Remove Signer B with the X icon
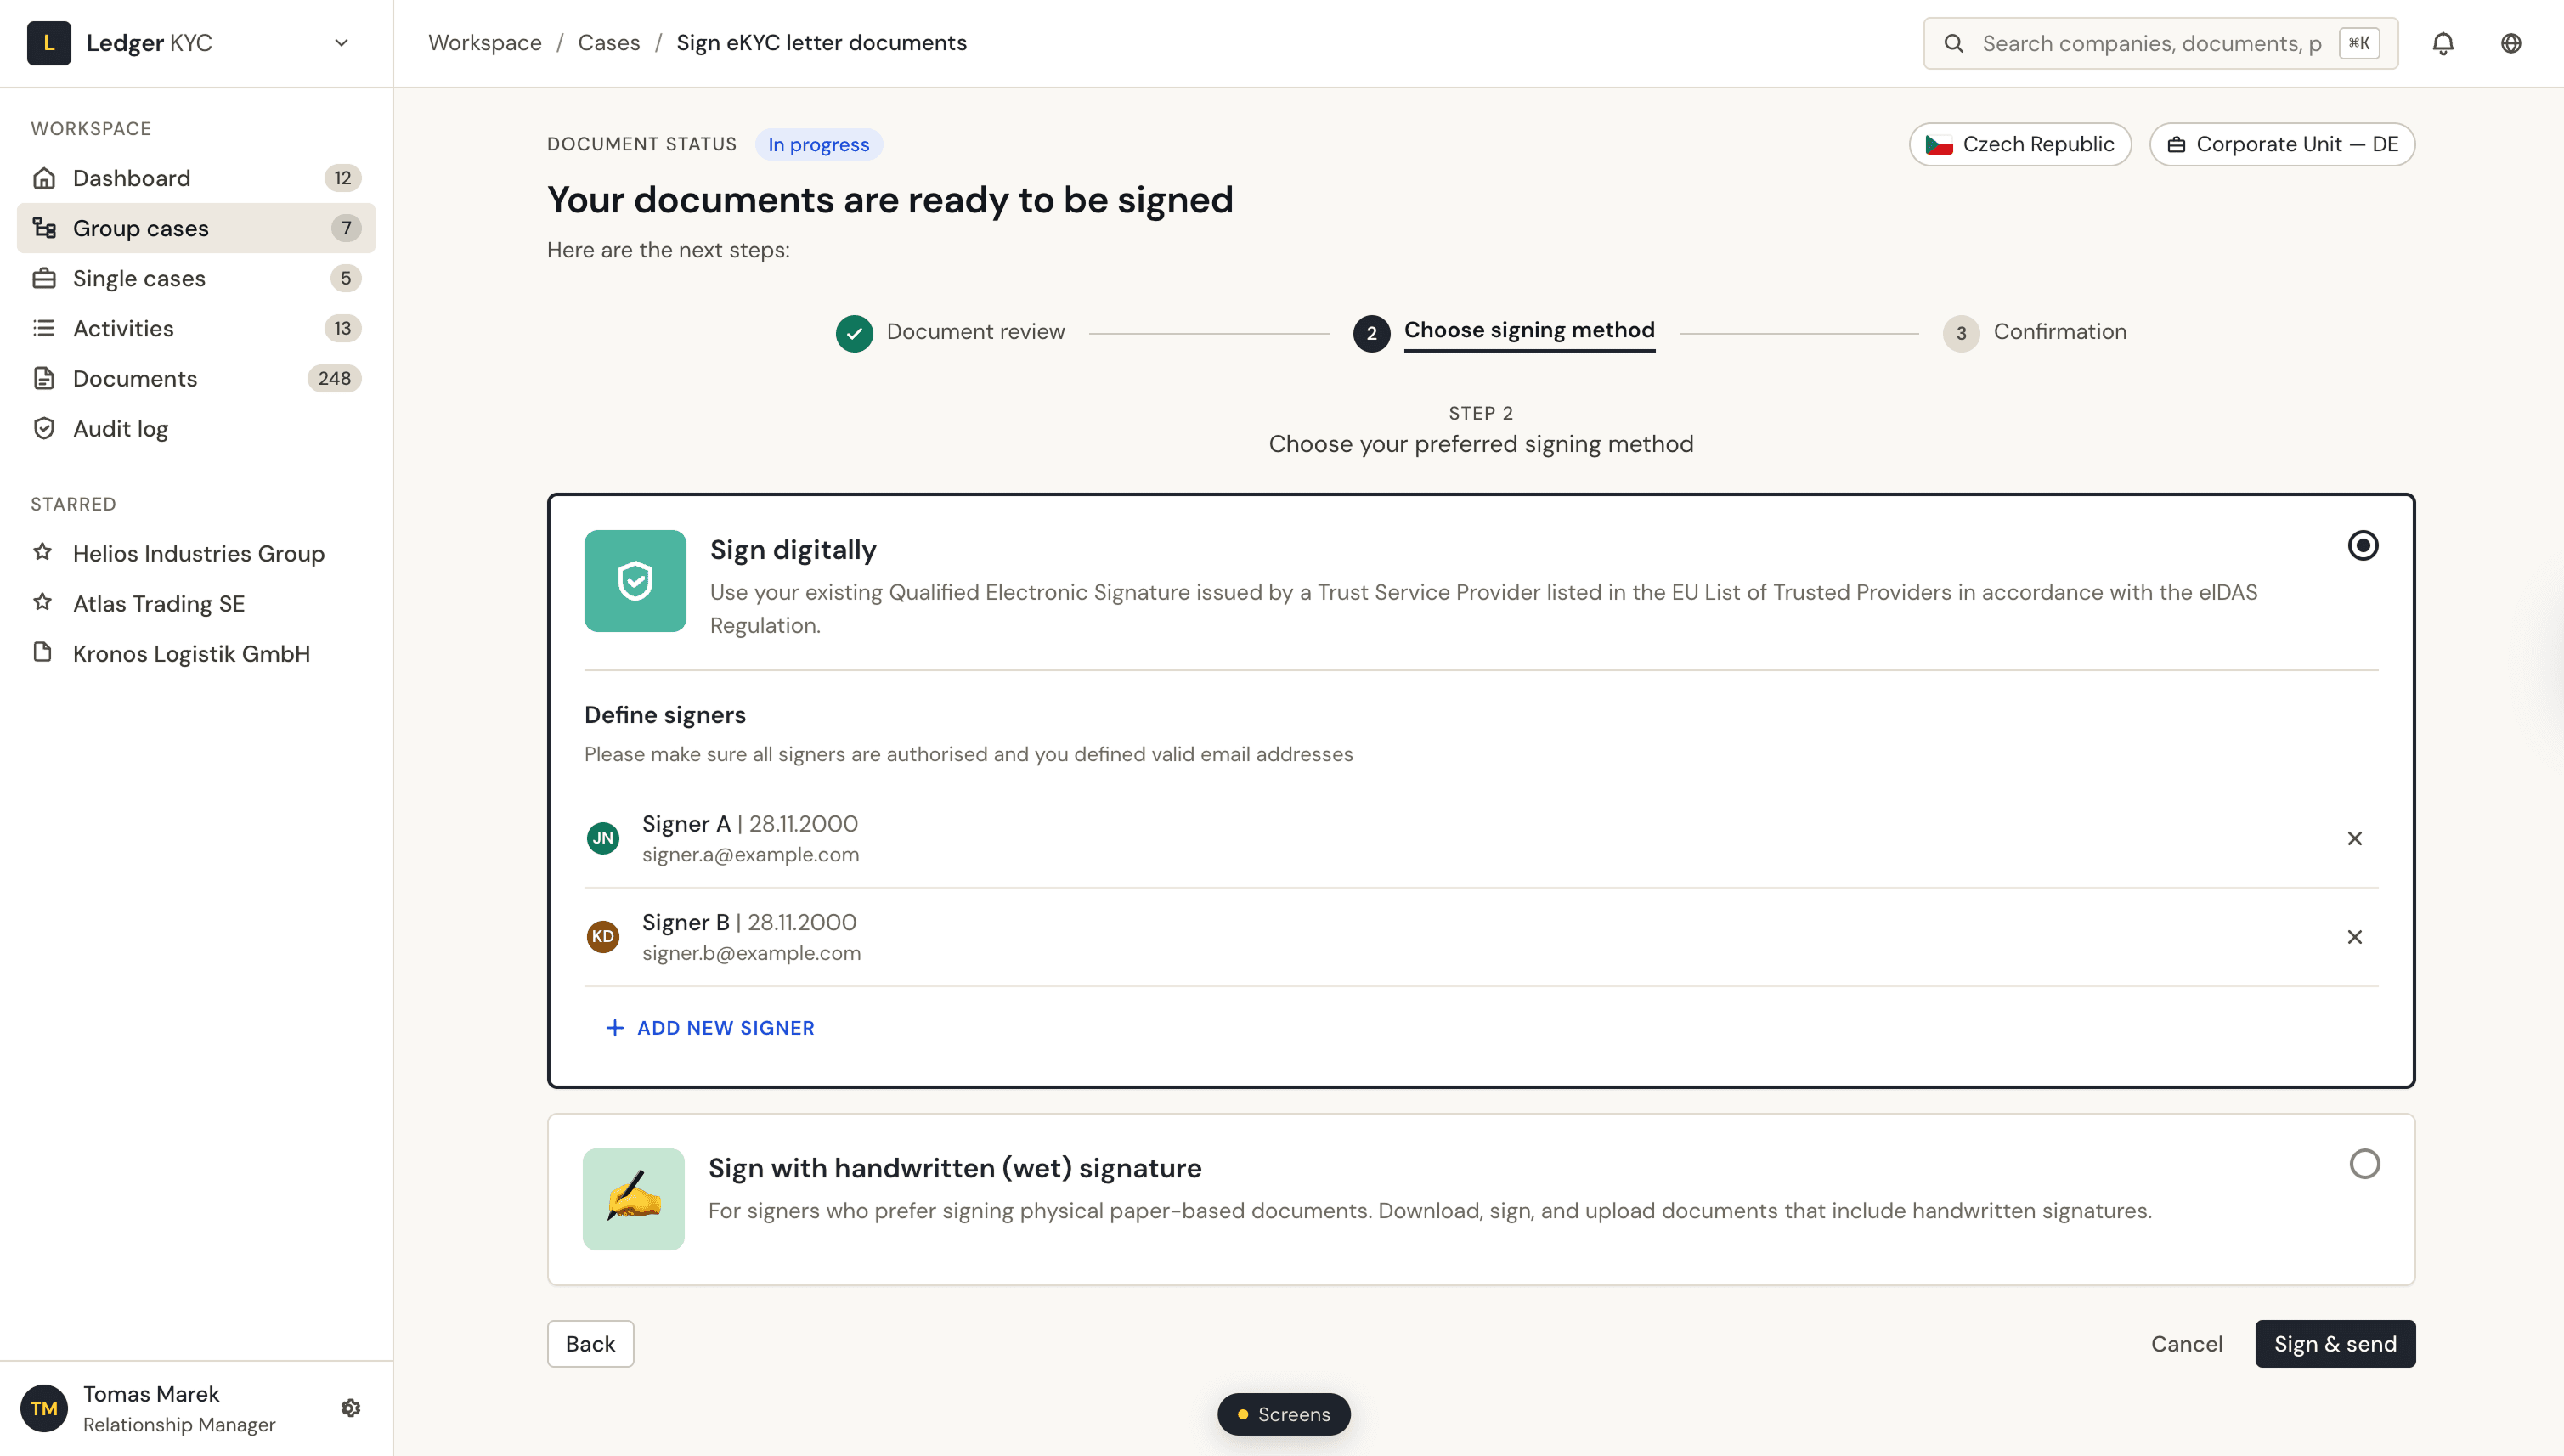 2354,937
